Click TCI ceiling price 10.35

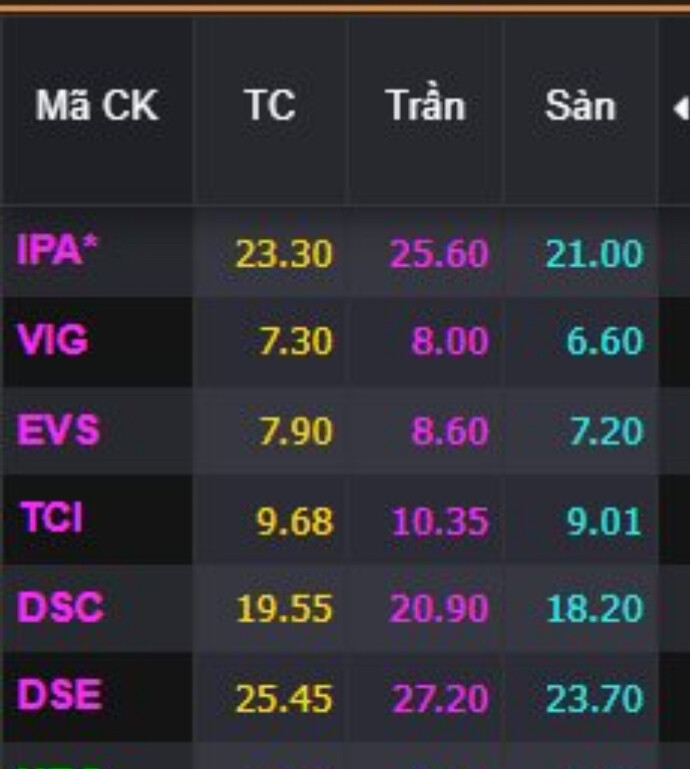(439, 521)
